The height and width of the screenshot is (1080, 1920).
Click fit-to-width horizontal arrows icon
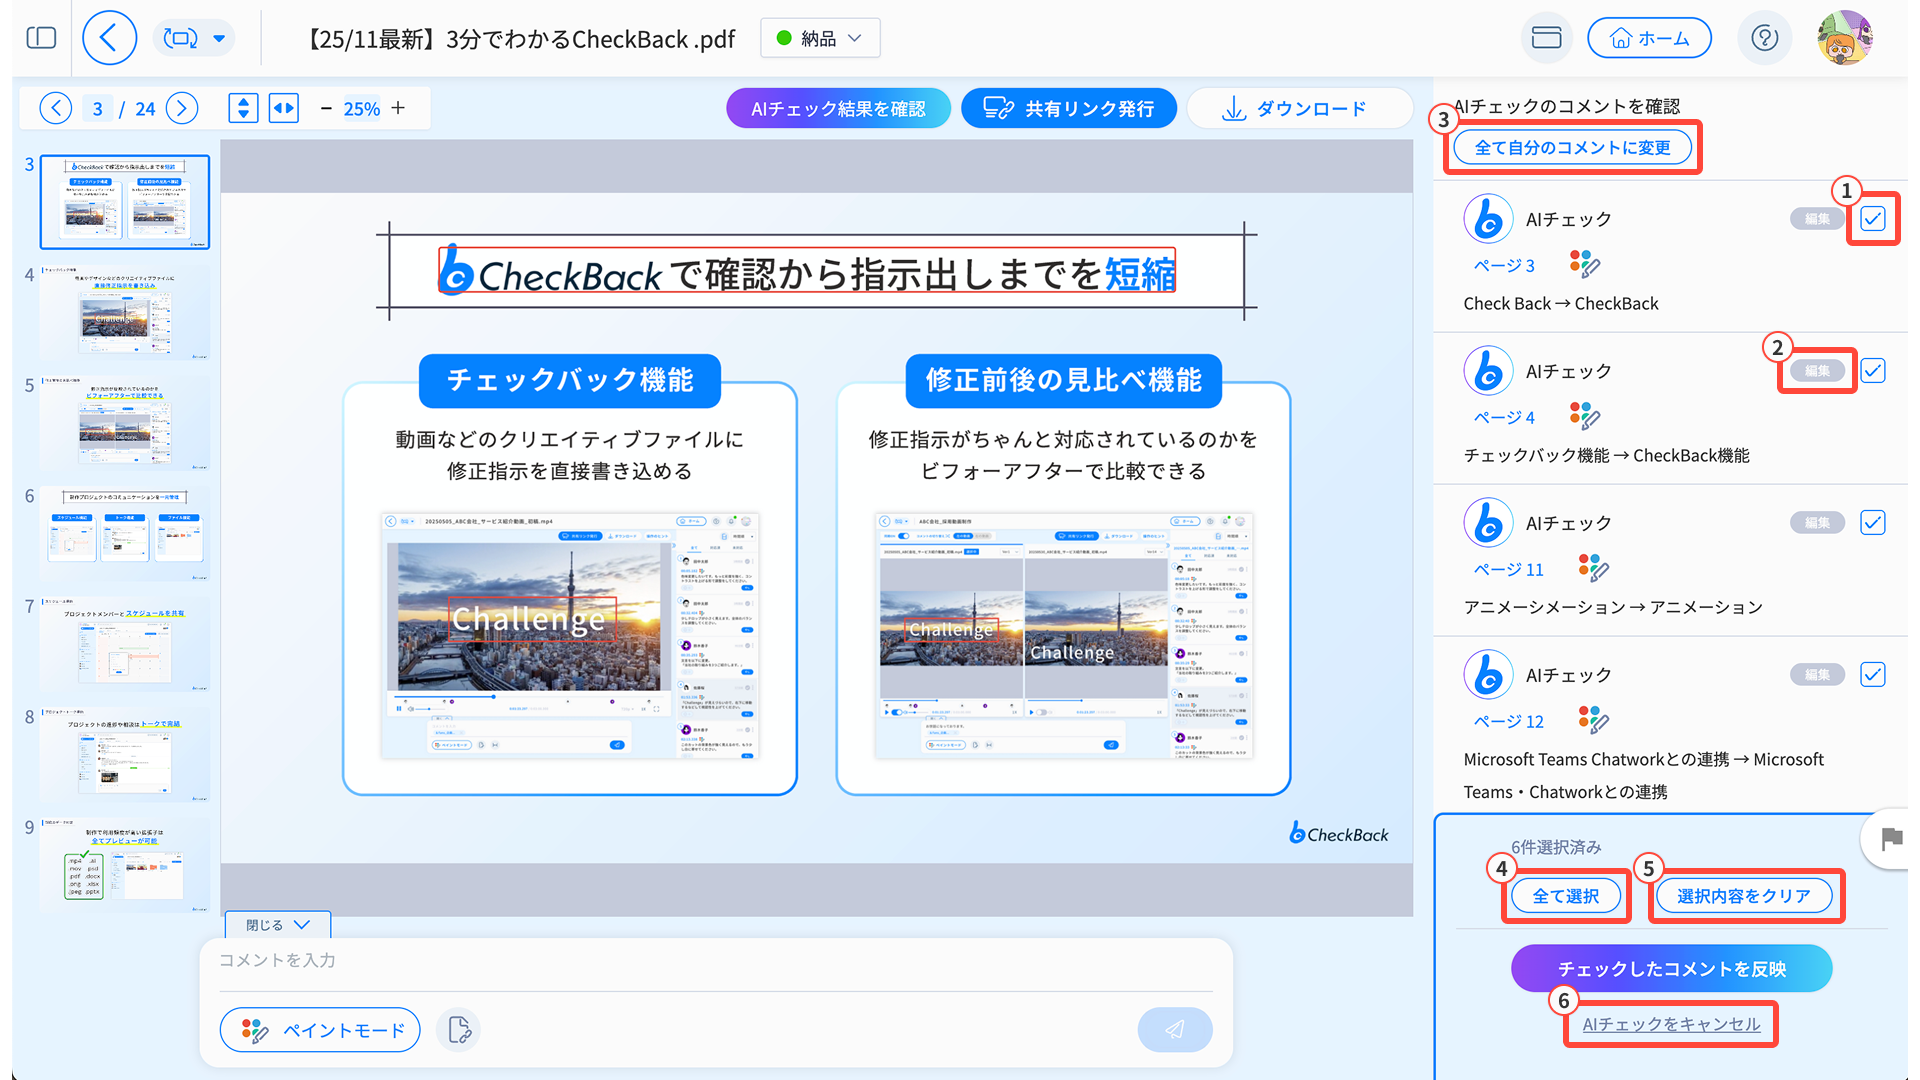284,108
